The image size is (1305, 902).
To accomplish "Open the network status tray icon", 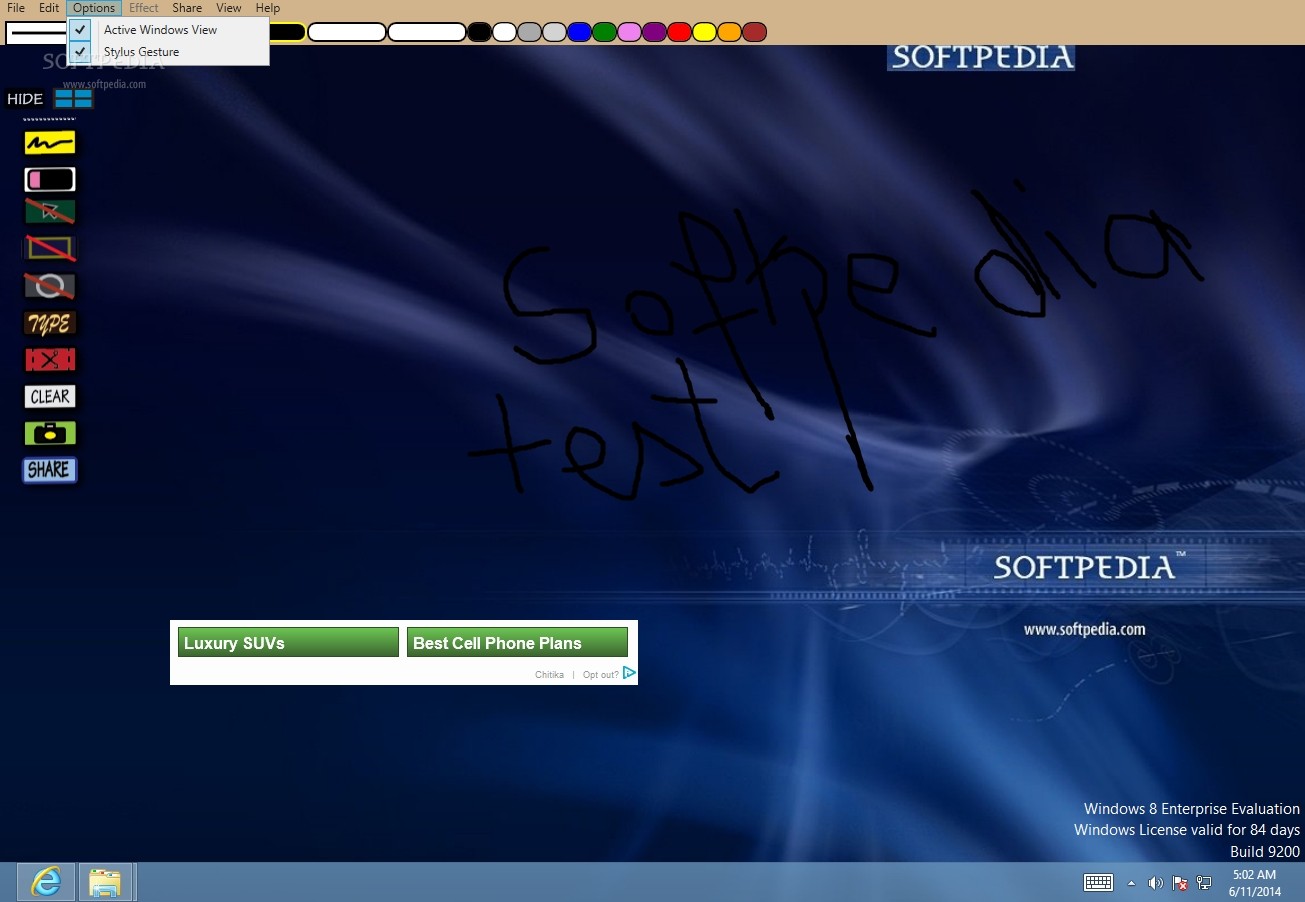I will pos(1204,883).
